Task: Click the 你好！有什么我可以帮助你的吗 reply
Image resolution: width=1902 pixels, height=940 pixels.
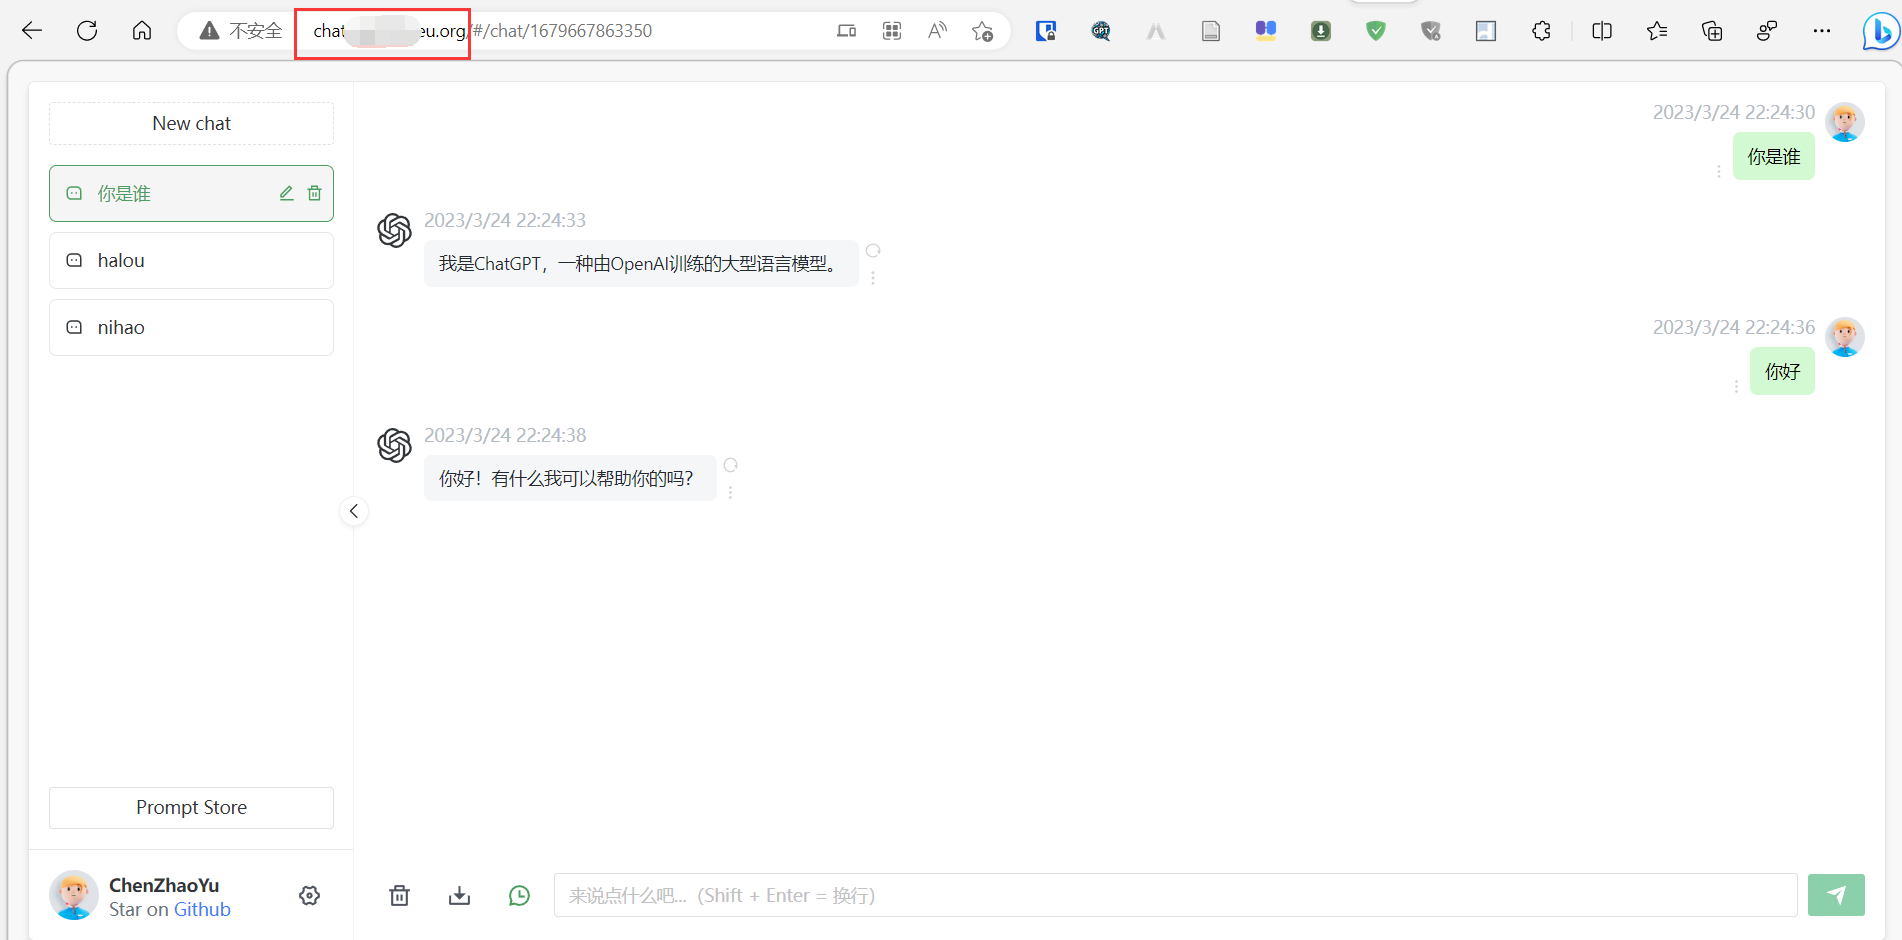Action: click(x=570, y=479)
